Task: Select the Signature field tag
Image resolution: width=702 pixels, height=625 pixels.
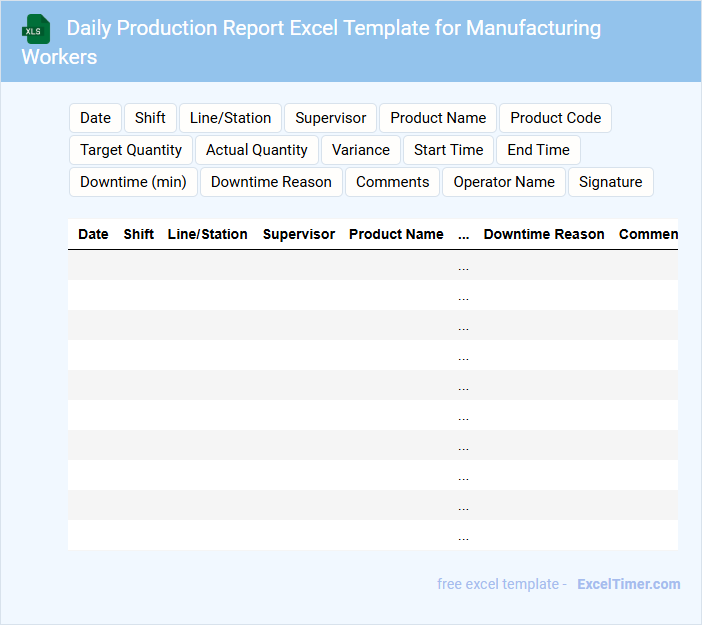Action: pyautogui.click(x=610, y=182)
